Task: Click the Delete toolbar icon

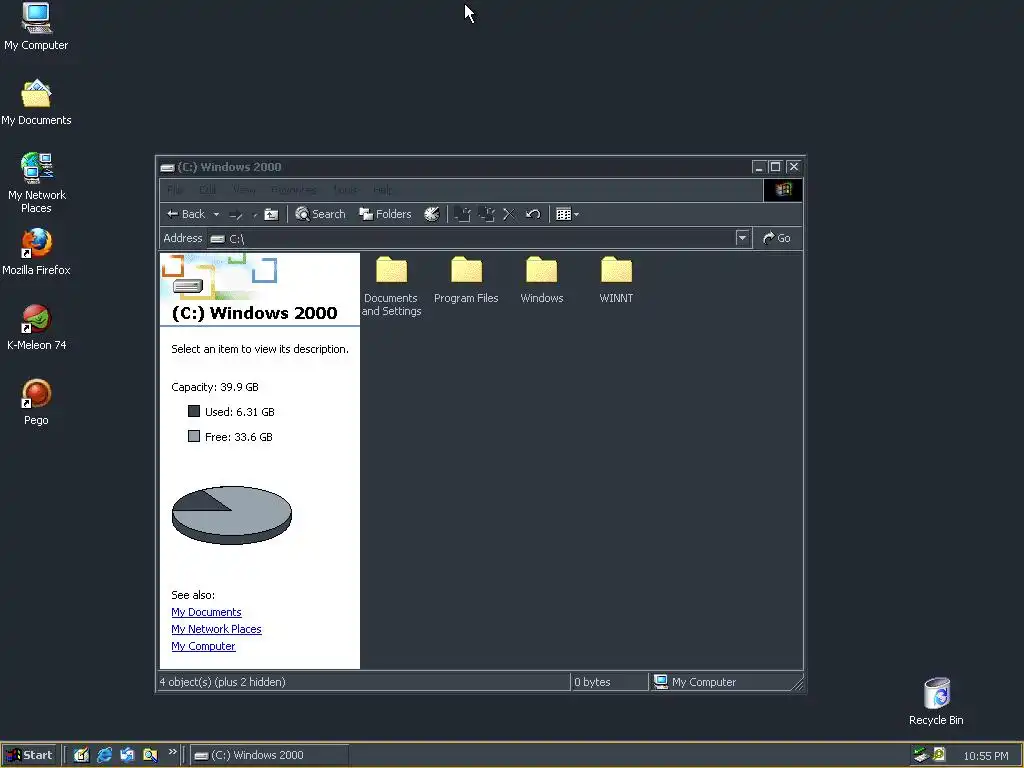Action: click(x=509, y=214)
